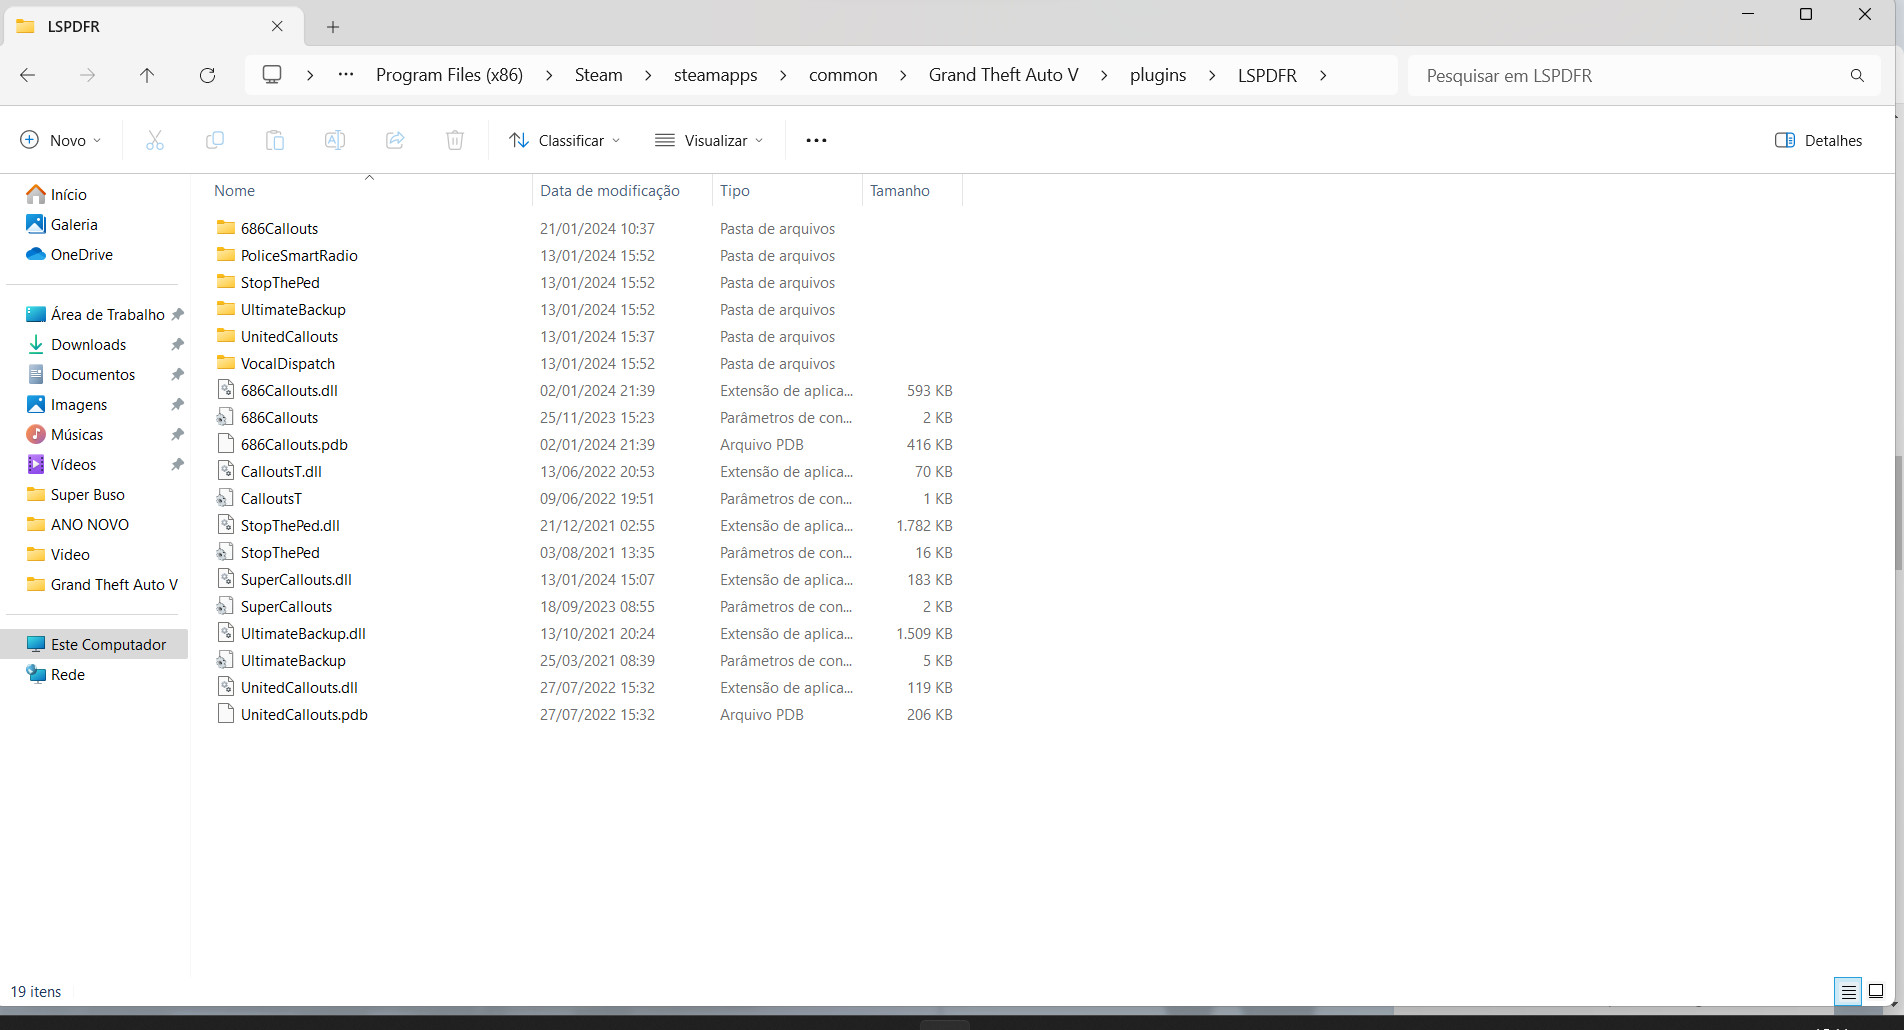
Task: Navigate to plugins in breadcrumb path
Action: [x=1158, y=76]
